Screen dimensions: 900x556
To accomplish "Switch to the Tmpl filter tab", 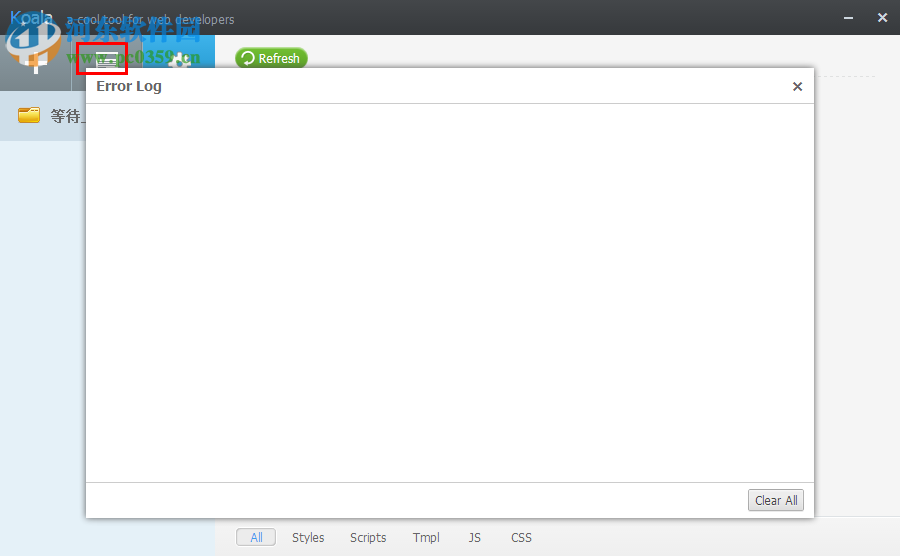I will tap(426, 538).
